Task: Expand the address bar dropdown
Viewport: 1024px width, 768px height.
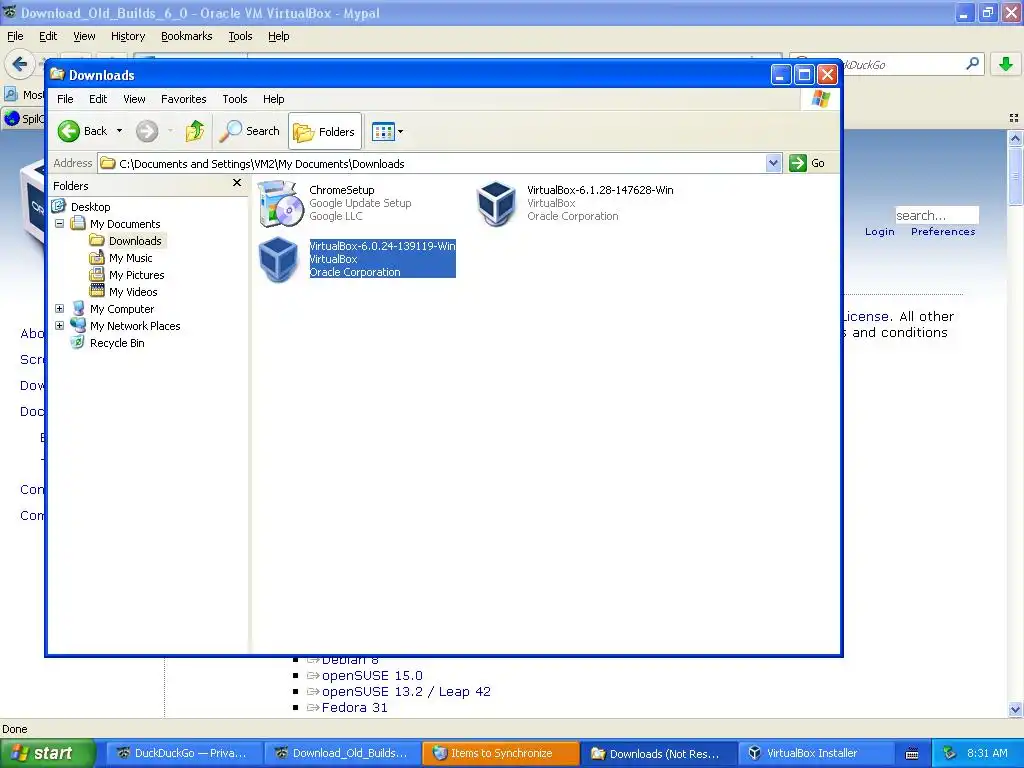Action: (x=773, y=163)
